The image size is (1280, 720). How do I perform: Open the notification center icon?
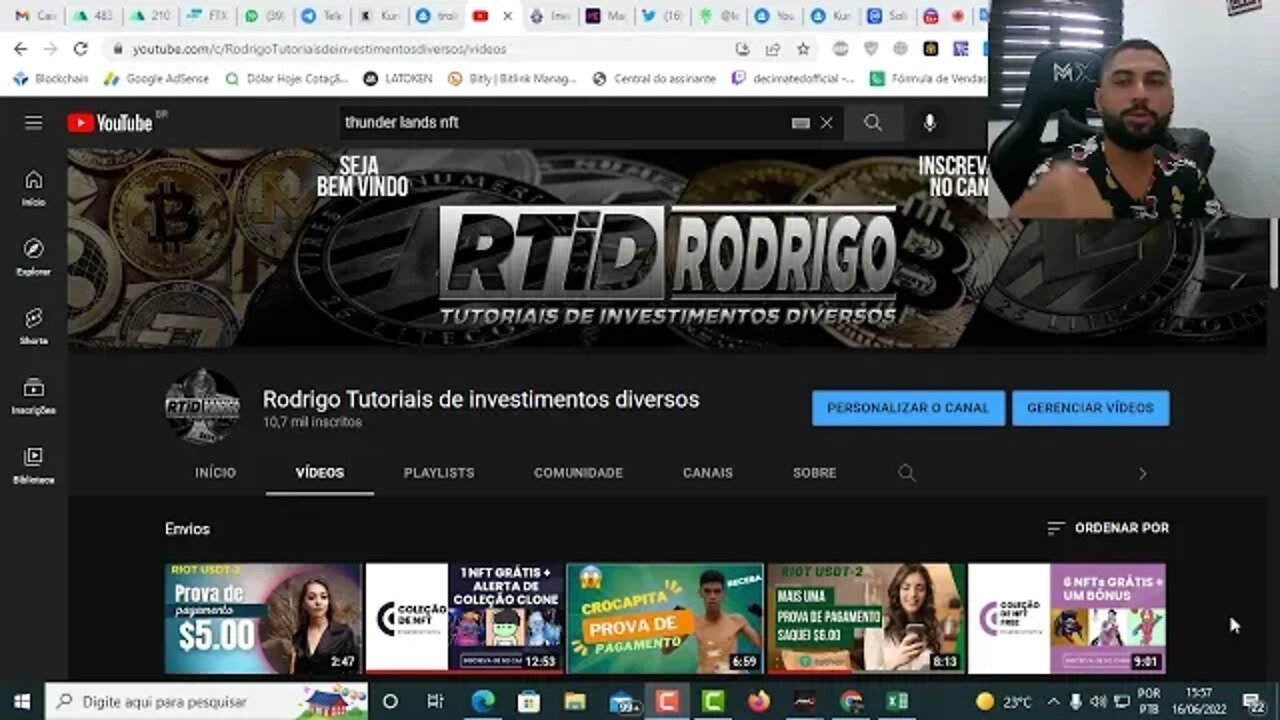point(1253,701)
